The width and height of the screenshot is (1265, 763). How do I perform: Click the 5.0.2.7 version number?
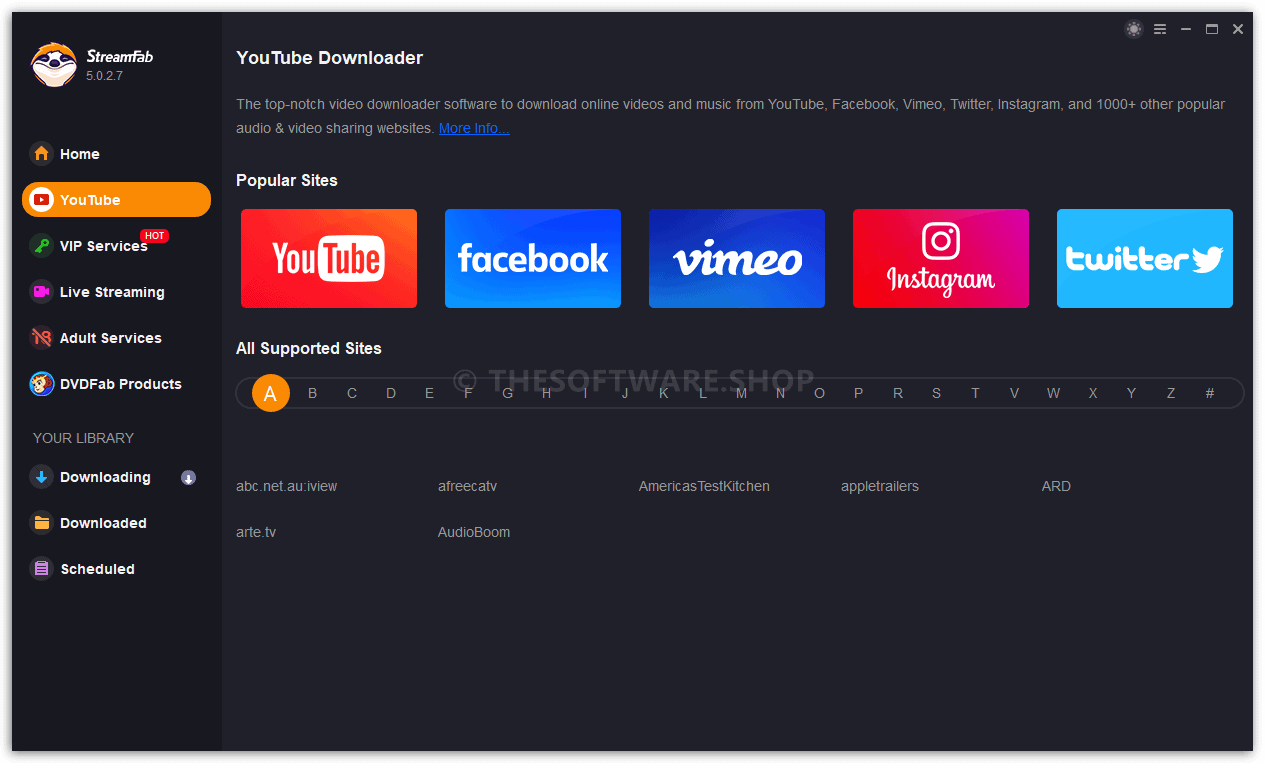(104, 76)
